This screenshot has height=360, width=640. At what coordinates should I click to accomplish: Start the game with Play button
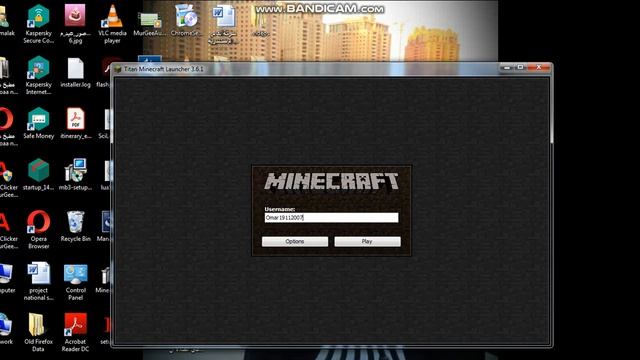click(367, 242)
